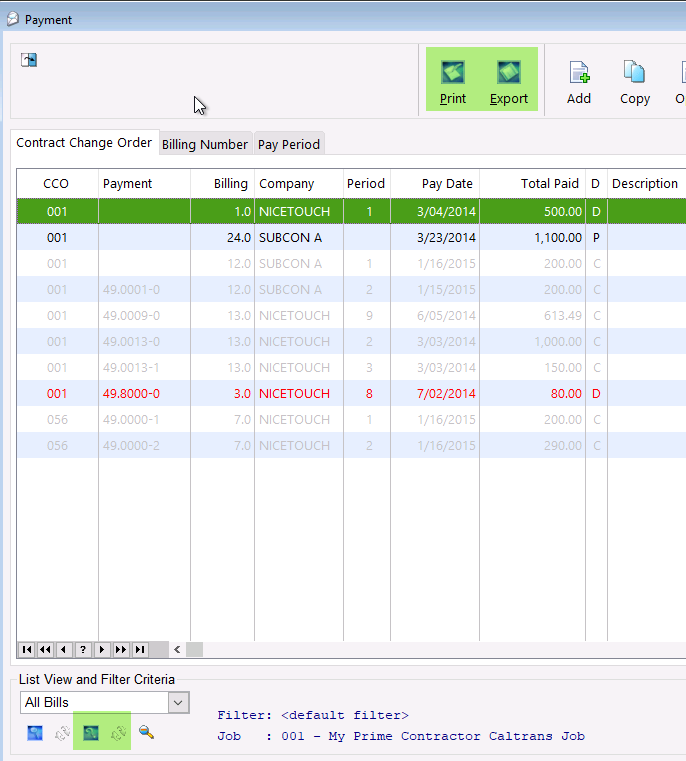Select the red payment 49.8000-0 row
The height and width of the screenshot is (761, 686).
click(351, 394)
